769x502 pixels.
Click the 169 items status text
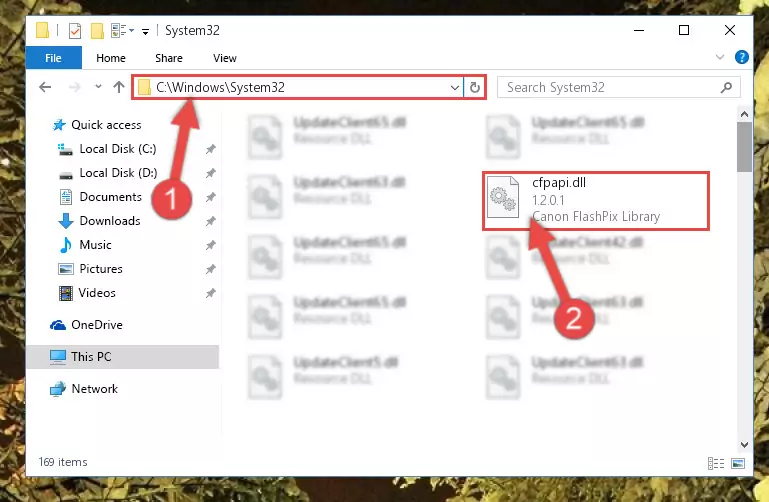pos(63,462)
